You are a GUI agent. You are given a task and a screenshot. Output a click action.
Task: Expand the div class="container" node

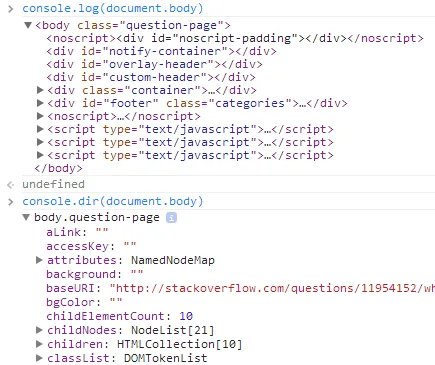coord(40,90)
